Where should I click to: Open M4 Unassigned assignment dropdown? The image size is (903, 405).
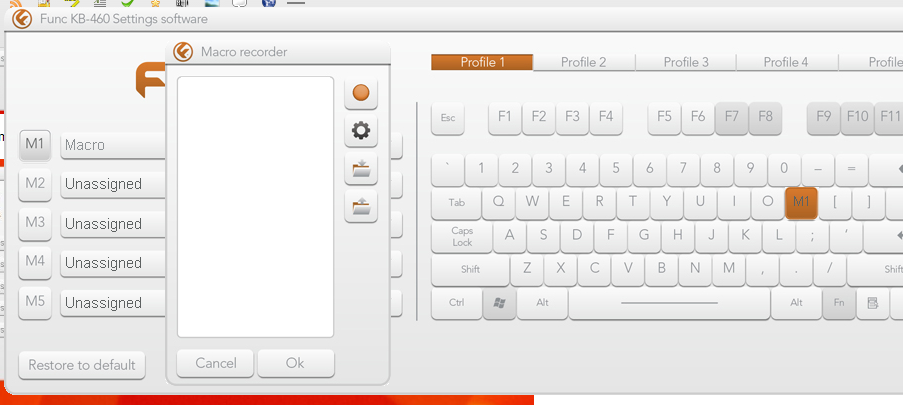tap(113, 263)
